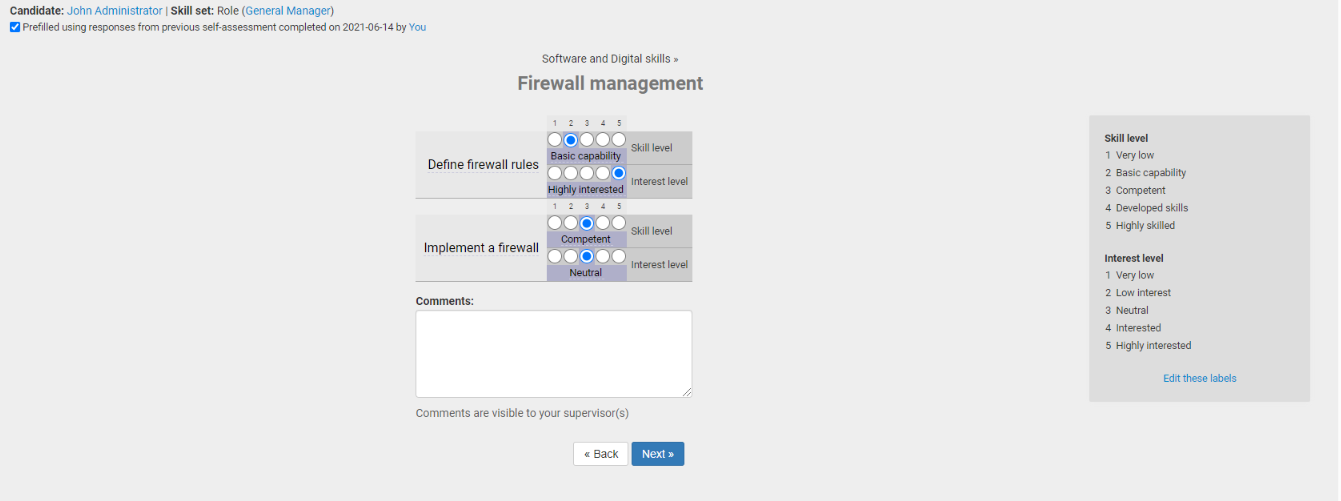
Task: Set Implement a firewall interest level to 5
Action: pos(619,256)
